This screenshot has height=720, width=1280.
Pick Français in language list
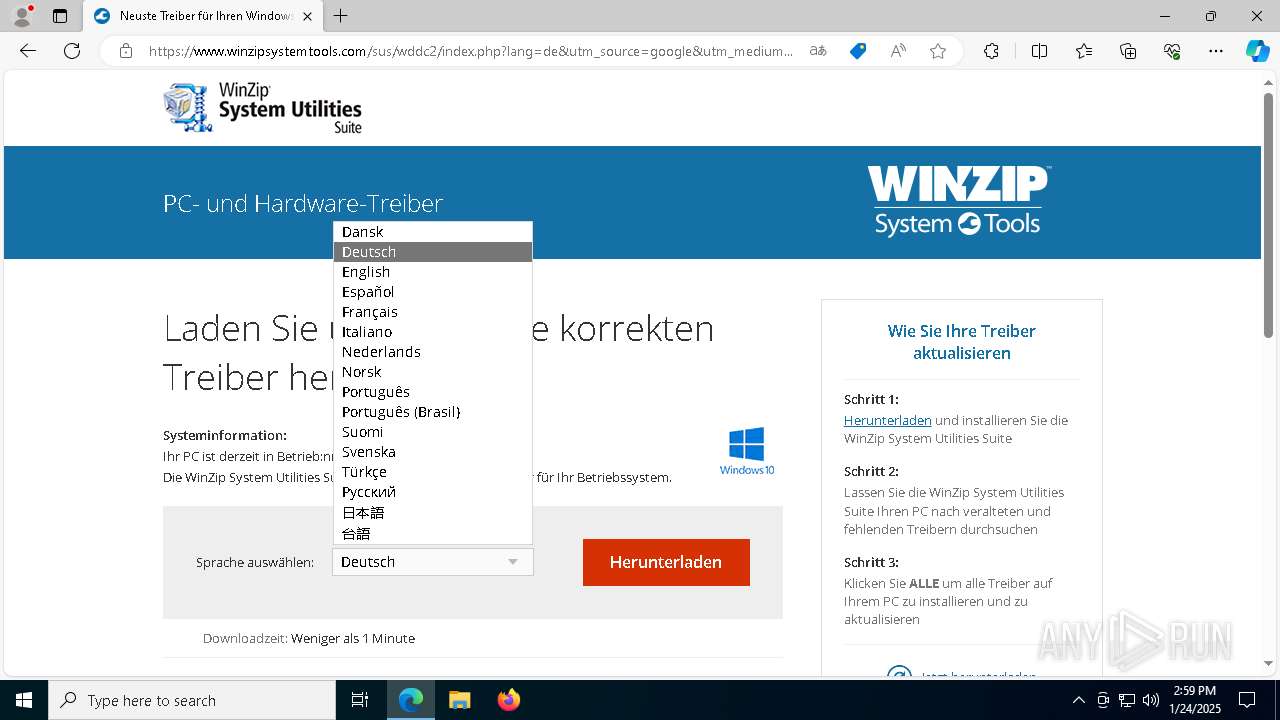[x=432, y=312]
